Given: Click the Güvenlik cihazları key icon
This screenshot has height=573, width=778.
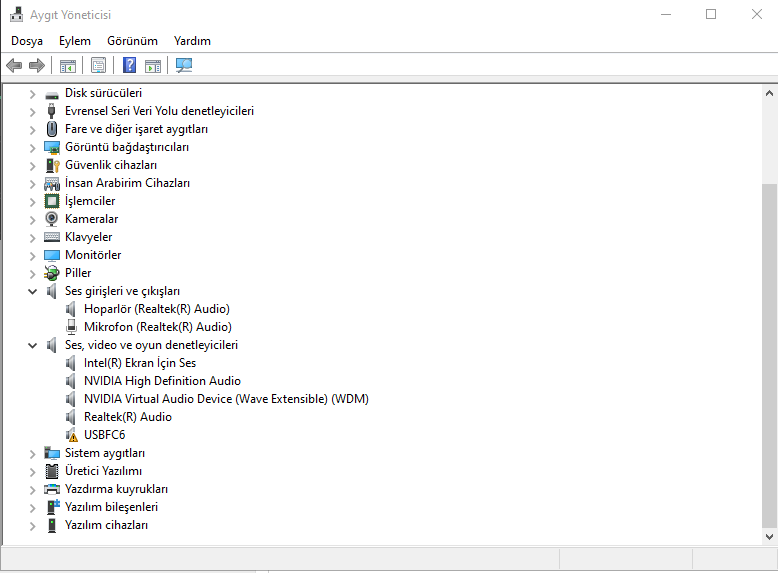Looking at the screenshot, I should (52, 165).
